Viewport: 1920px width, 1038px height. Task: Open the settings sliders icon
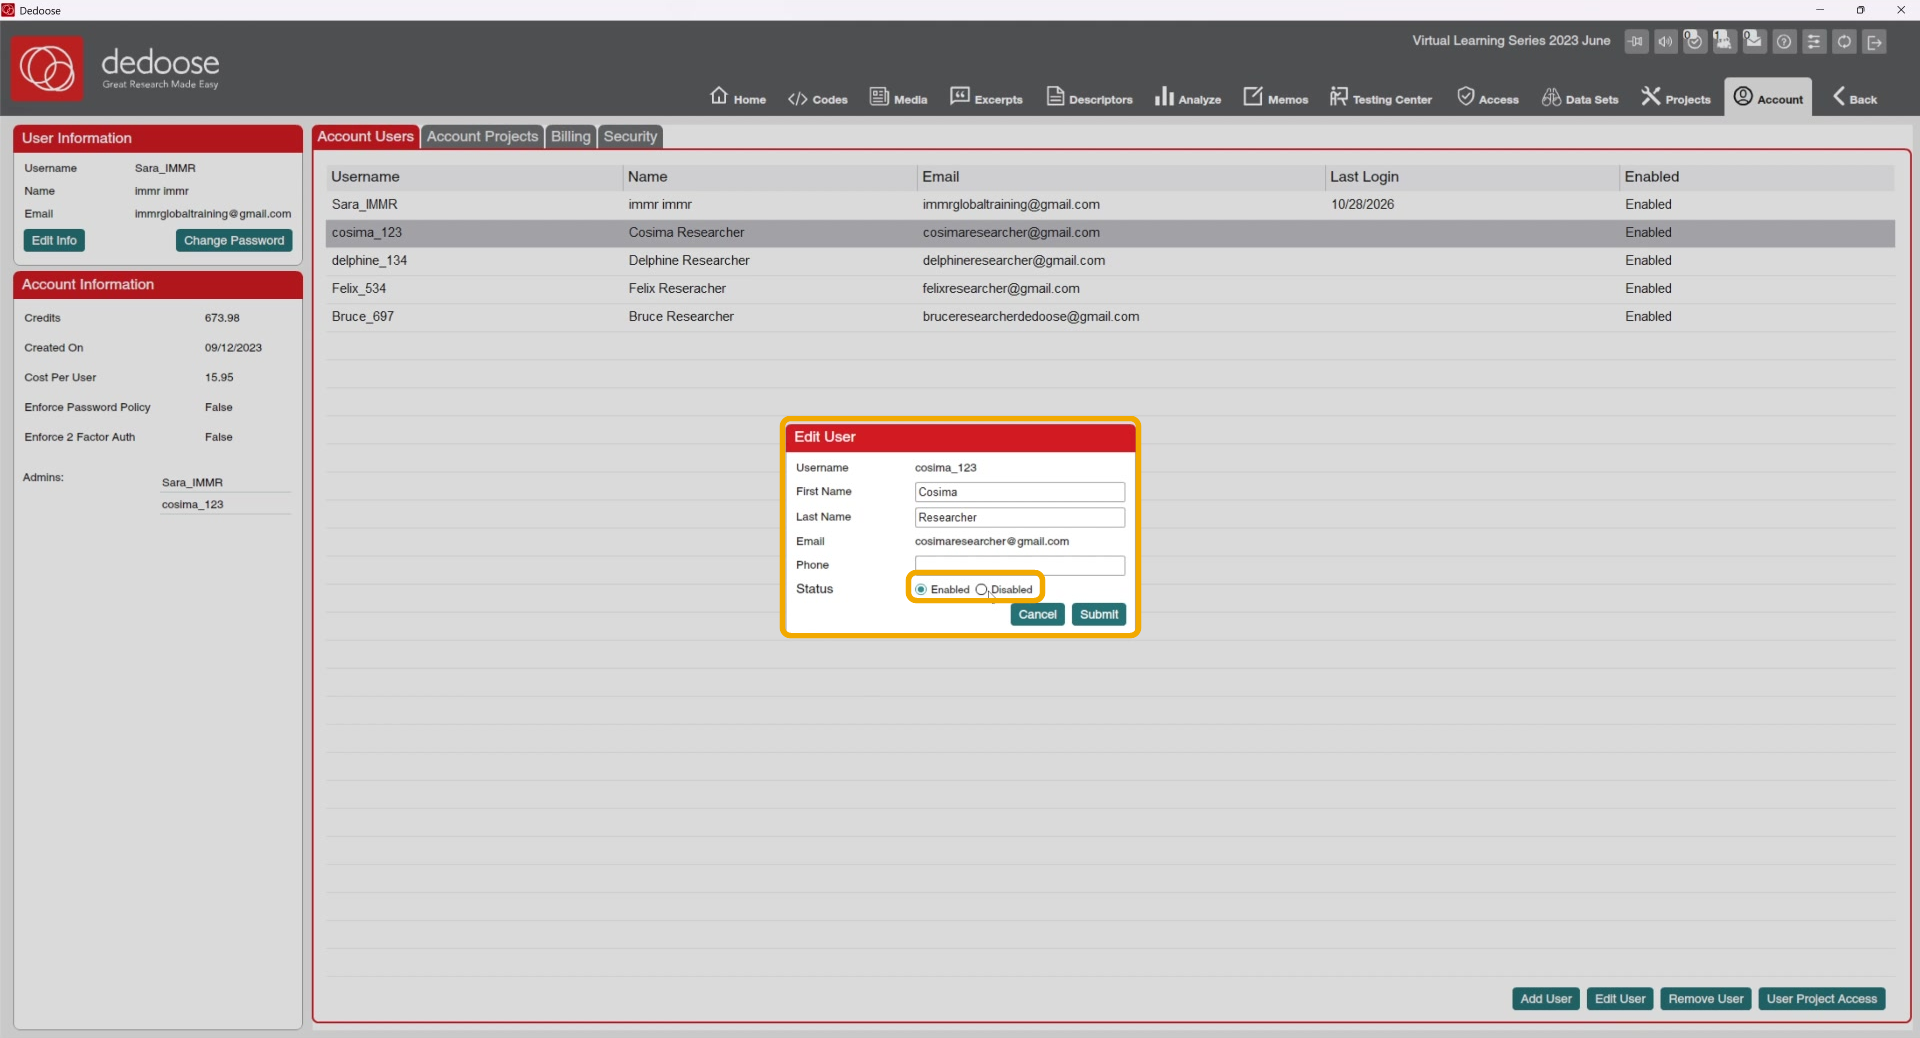tap(1814, 42)
